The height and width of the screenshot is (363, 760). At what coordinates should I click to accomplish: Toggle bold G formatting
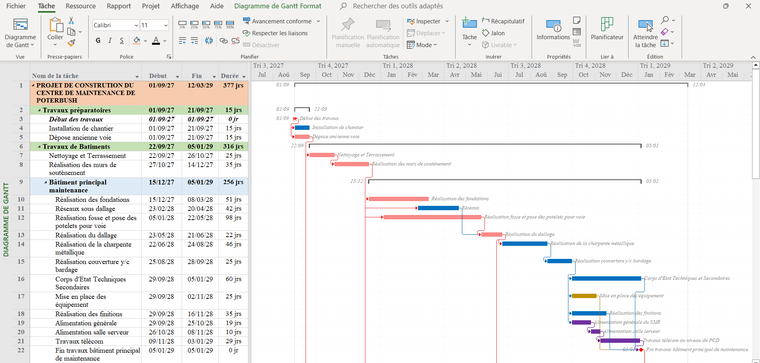pos(98,41)
